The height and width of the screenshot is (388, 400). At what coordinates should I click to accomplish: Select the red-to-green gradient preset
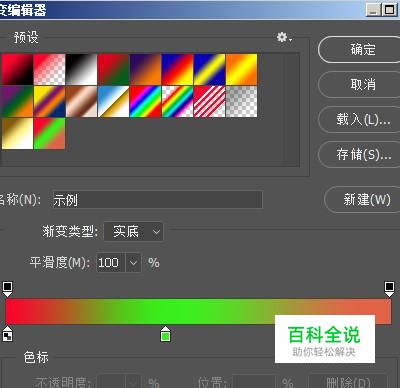coord(114,70)
